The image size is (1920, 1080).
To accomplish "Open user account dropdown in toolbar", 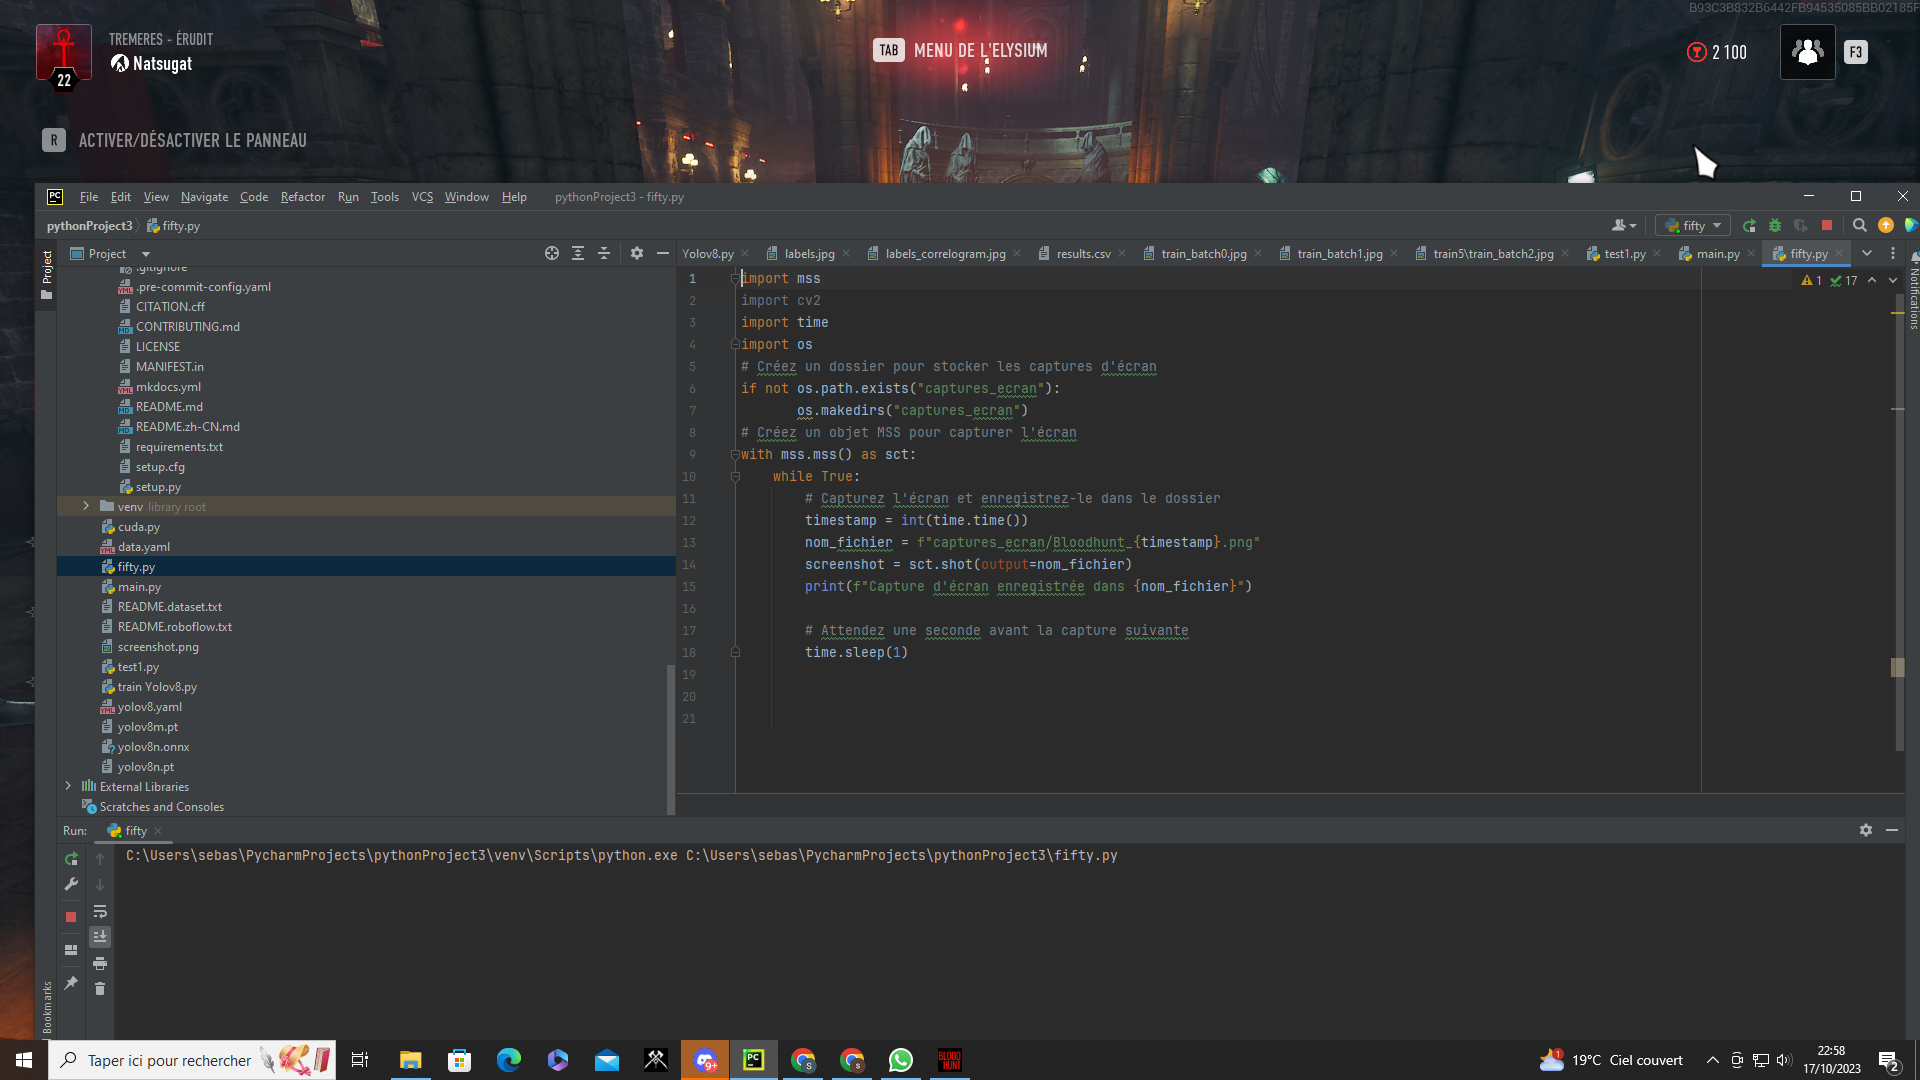I will click(x=1623, y=226).
